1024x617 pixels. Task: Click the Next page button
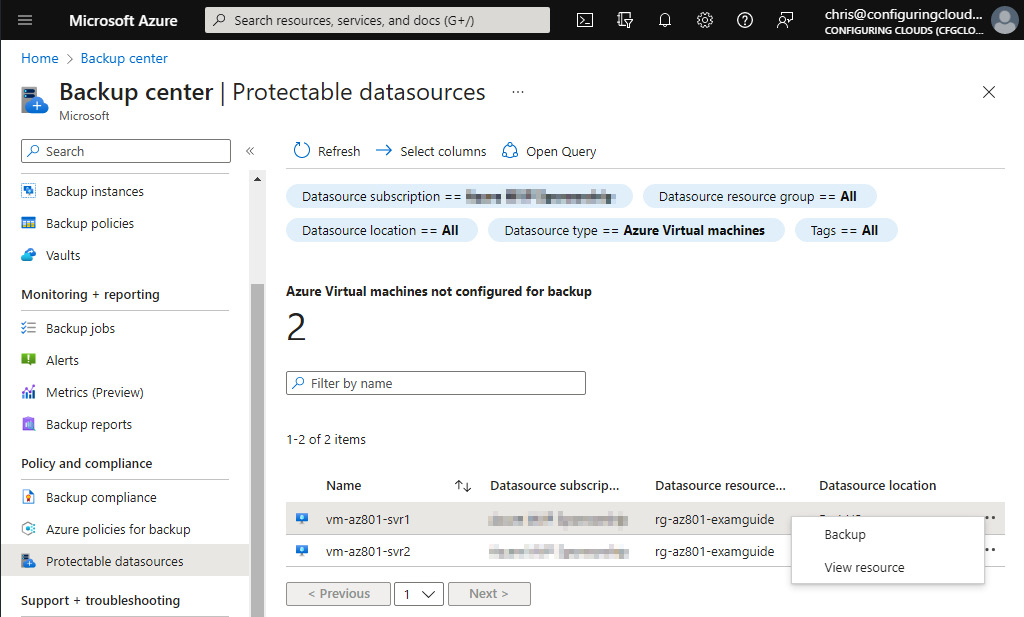click(488, 593)
